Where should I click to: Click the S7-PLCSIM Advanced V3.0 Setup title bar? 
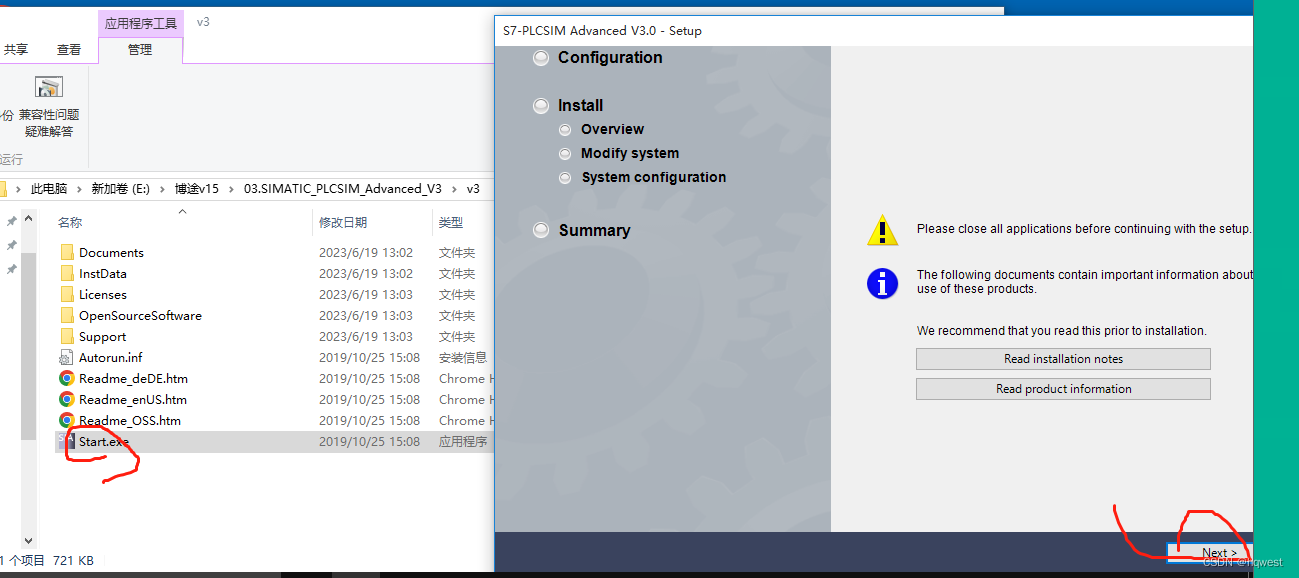[874, 31]
